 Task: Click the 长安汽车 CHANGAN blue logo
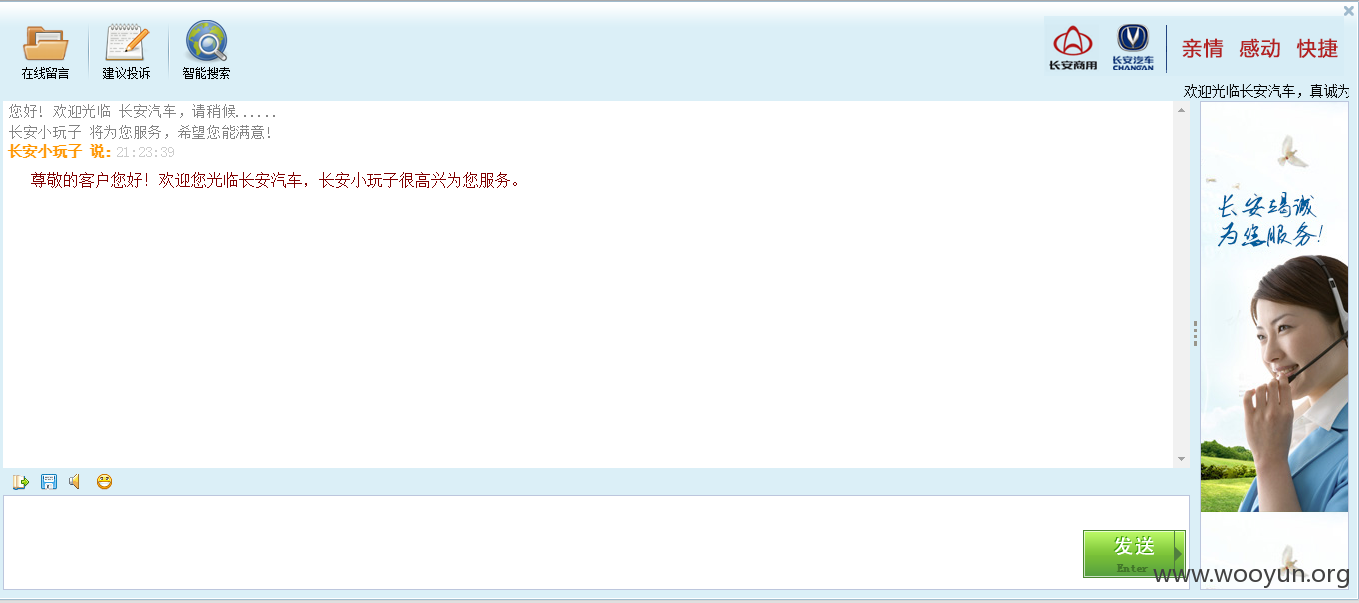click(1133, 48)
